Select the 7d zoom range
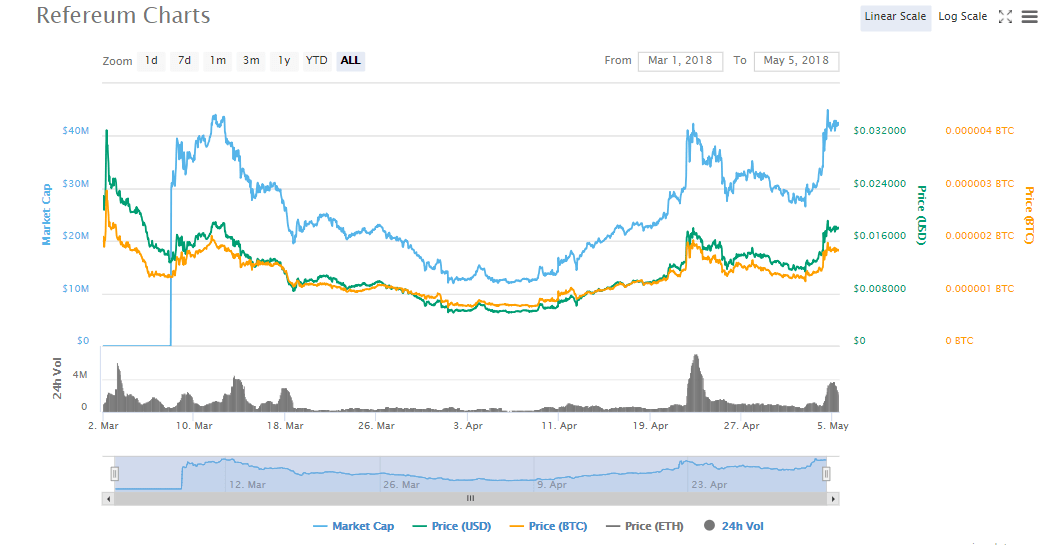The height and width of the screenshot is (545, 1051). point(184,61)
